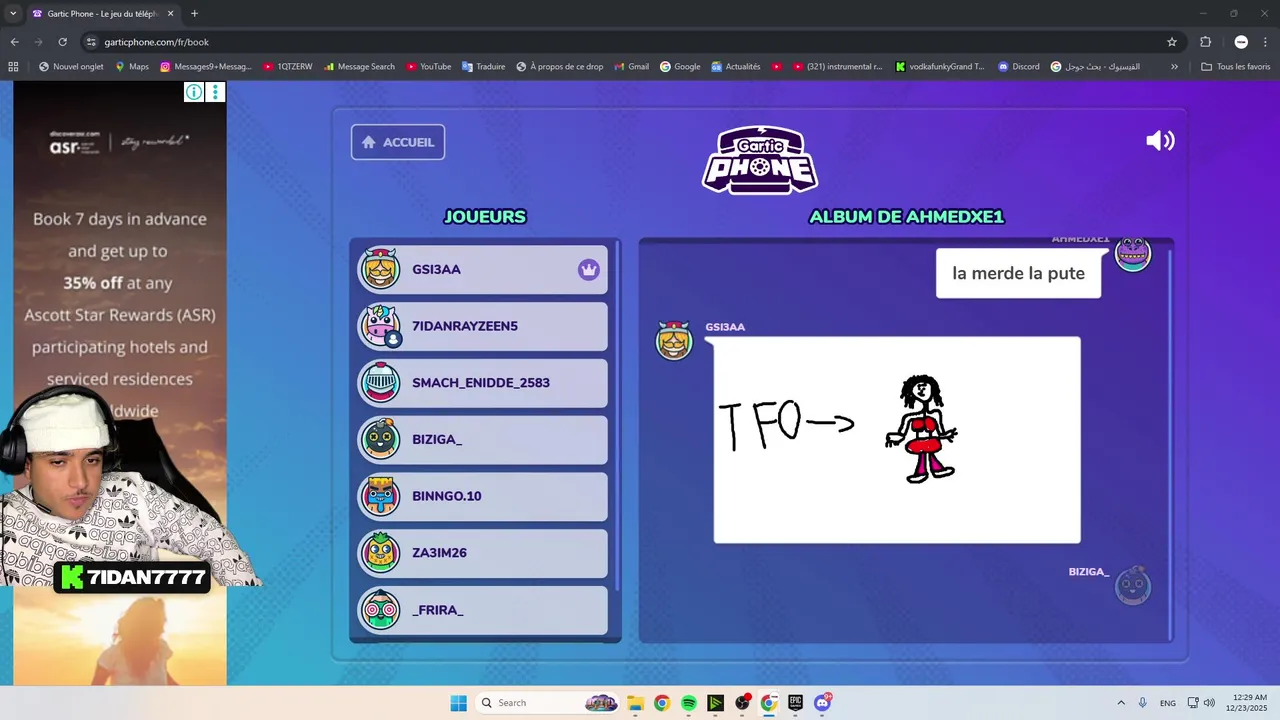Viewport: 1280px width, 720px height.
Task: Open the Message Search bookmark
Action: pyautogui.click(x=359, y=67)
